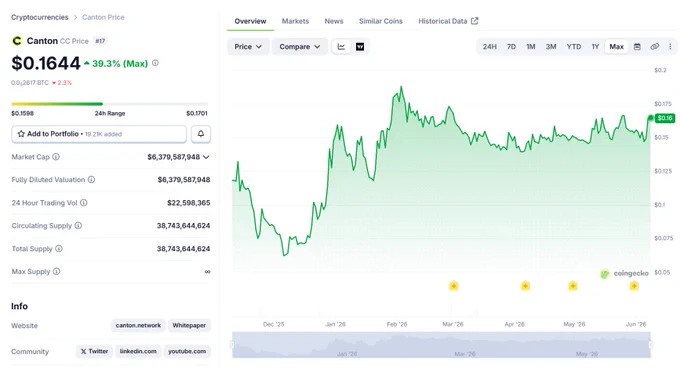Click the Market Cap info icon

click(56, 157)
